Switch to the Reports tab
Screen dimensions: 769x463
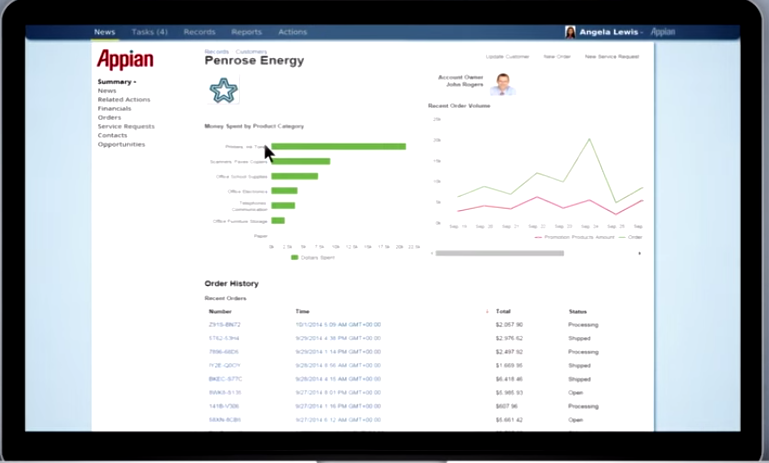click(247, 32)
